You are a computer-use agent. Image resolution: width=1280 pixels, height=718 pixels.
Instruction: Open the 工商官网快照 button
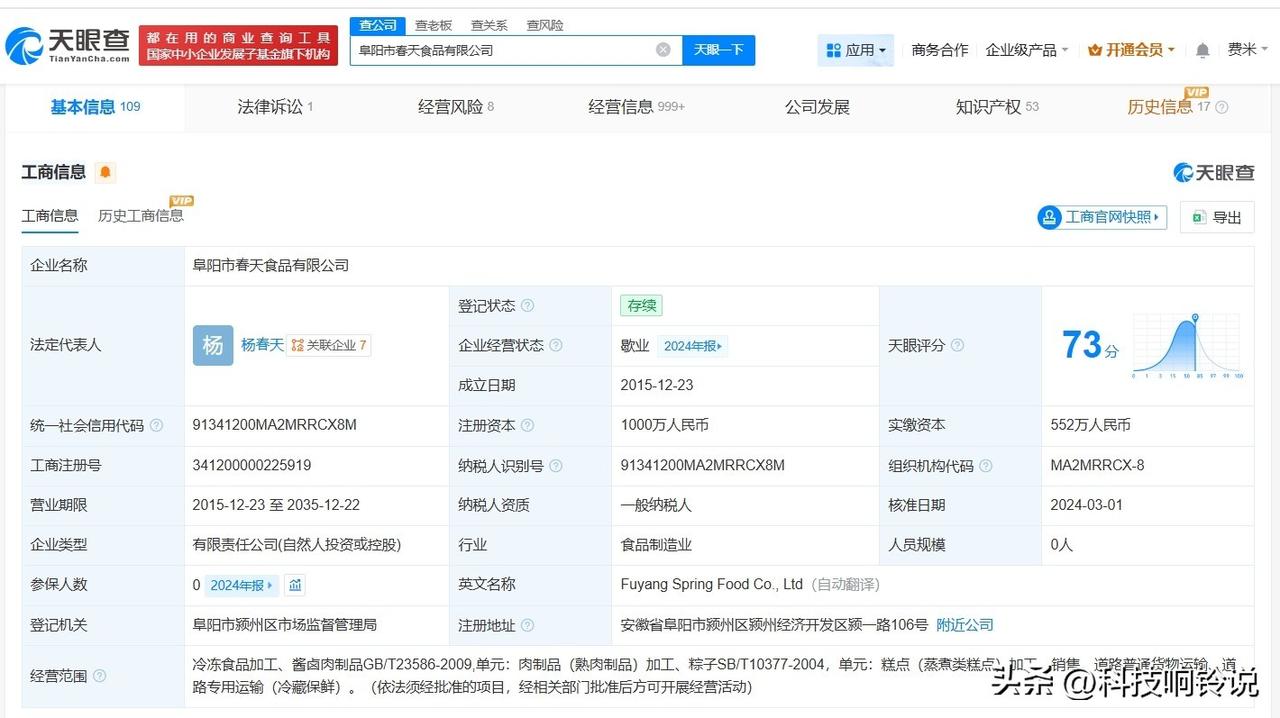[1102, 217]
